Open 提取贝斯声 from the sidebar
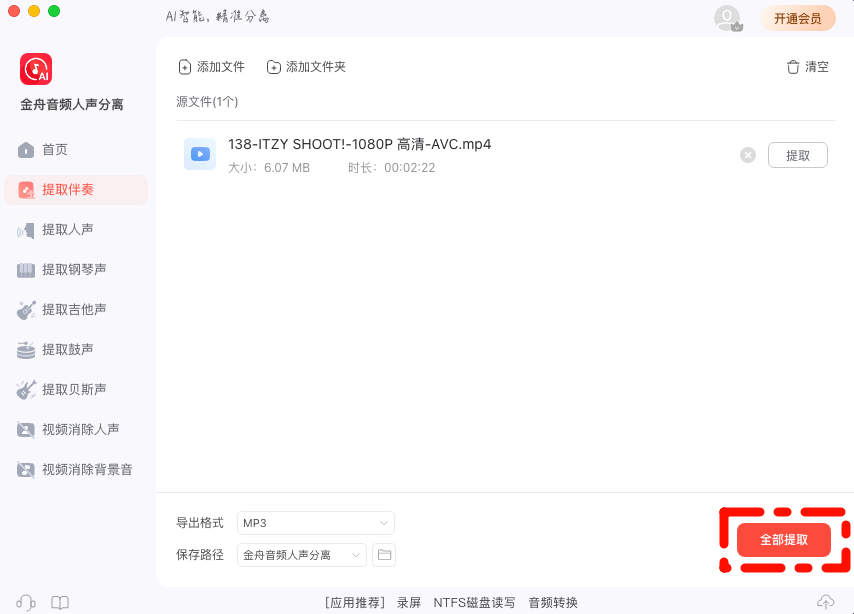 click(76, 390)
